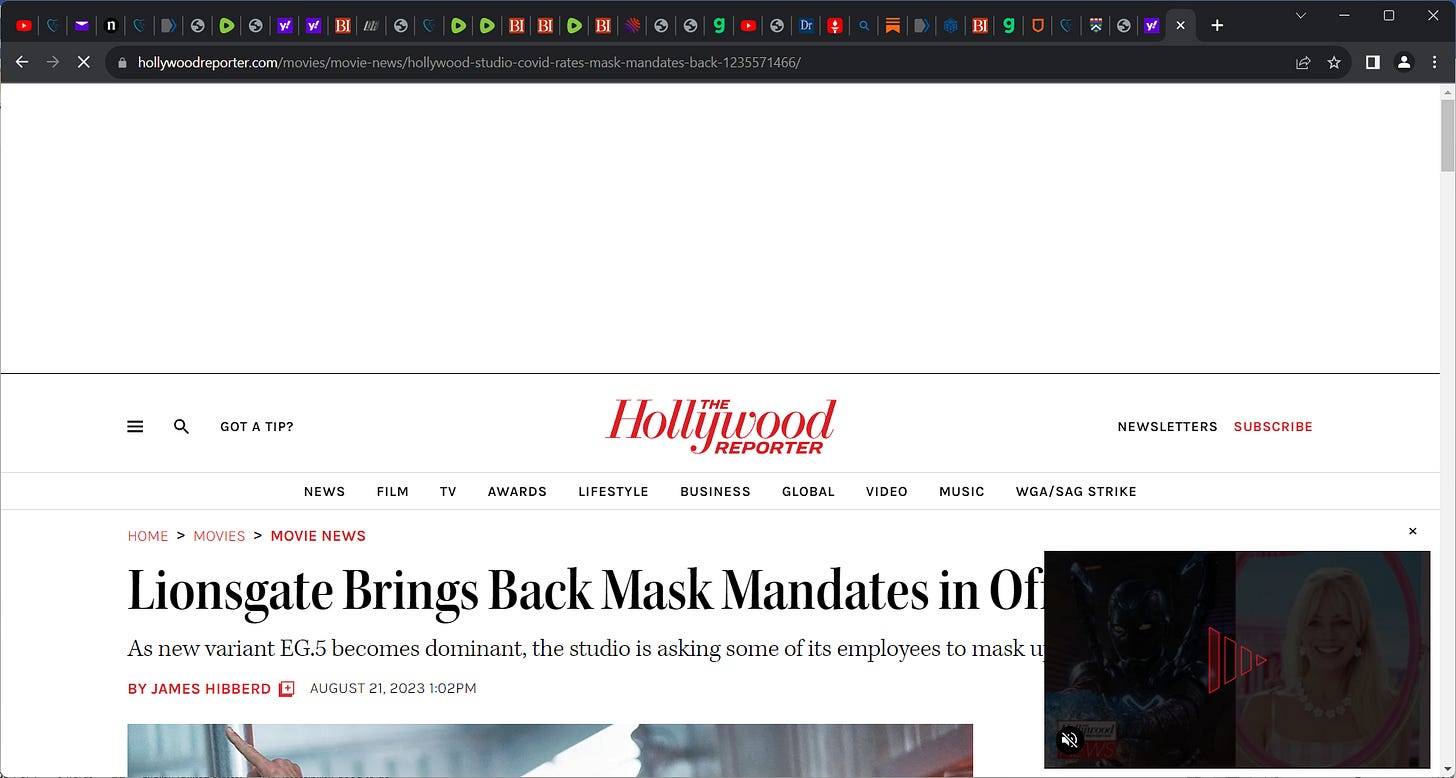Open the FILM section
1456x778 pixels.
click(392, 491)
